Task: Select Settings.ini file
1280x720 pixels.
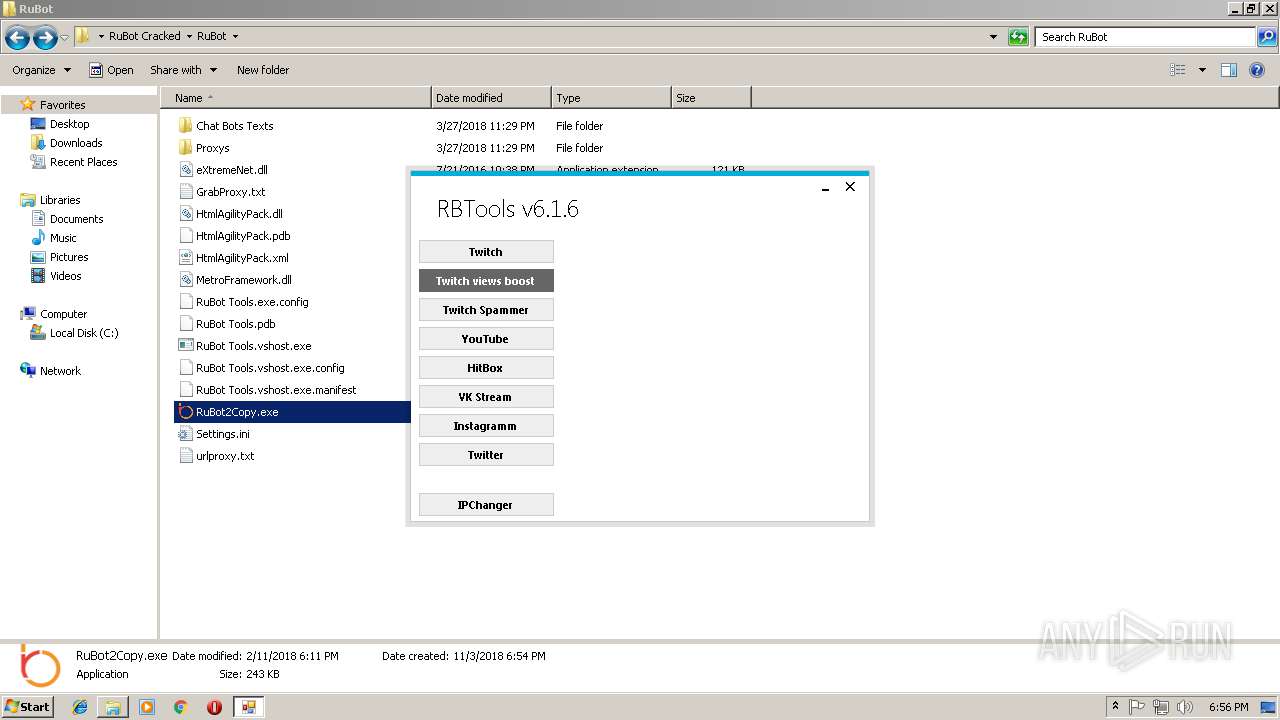Action: (222, 434)
